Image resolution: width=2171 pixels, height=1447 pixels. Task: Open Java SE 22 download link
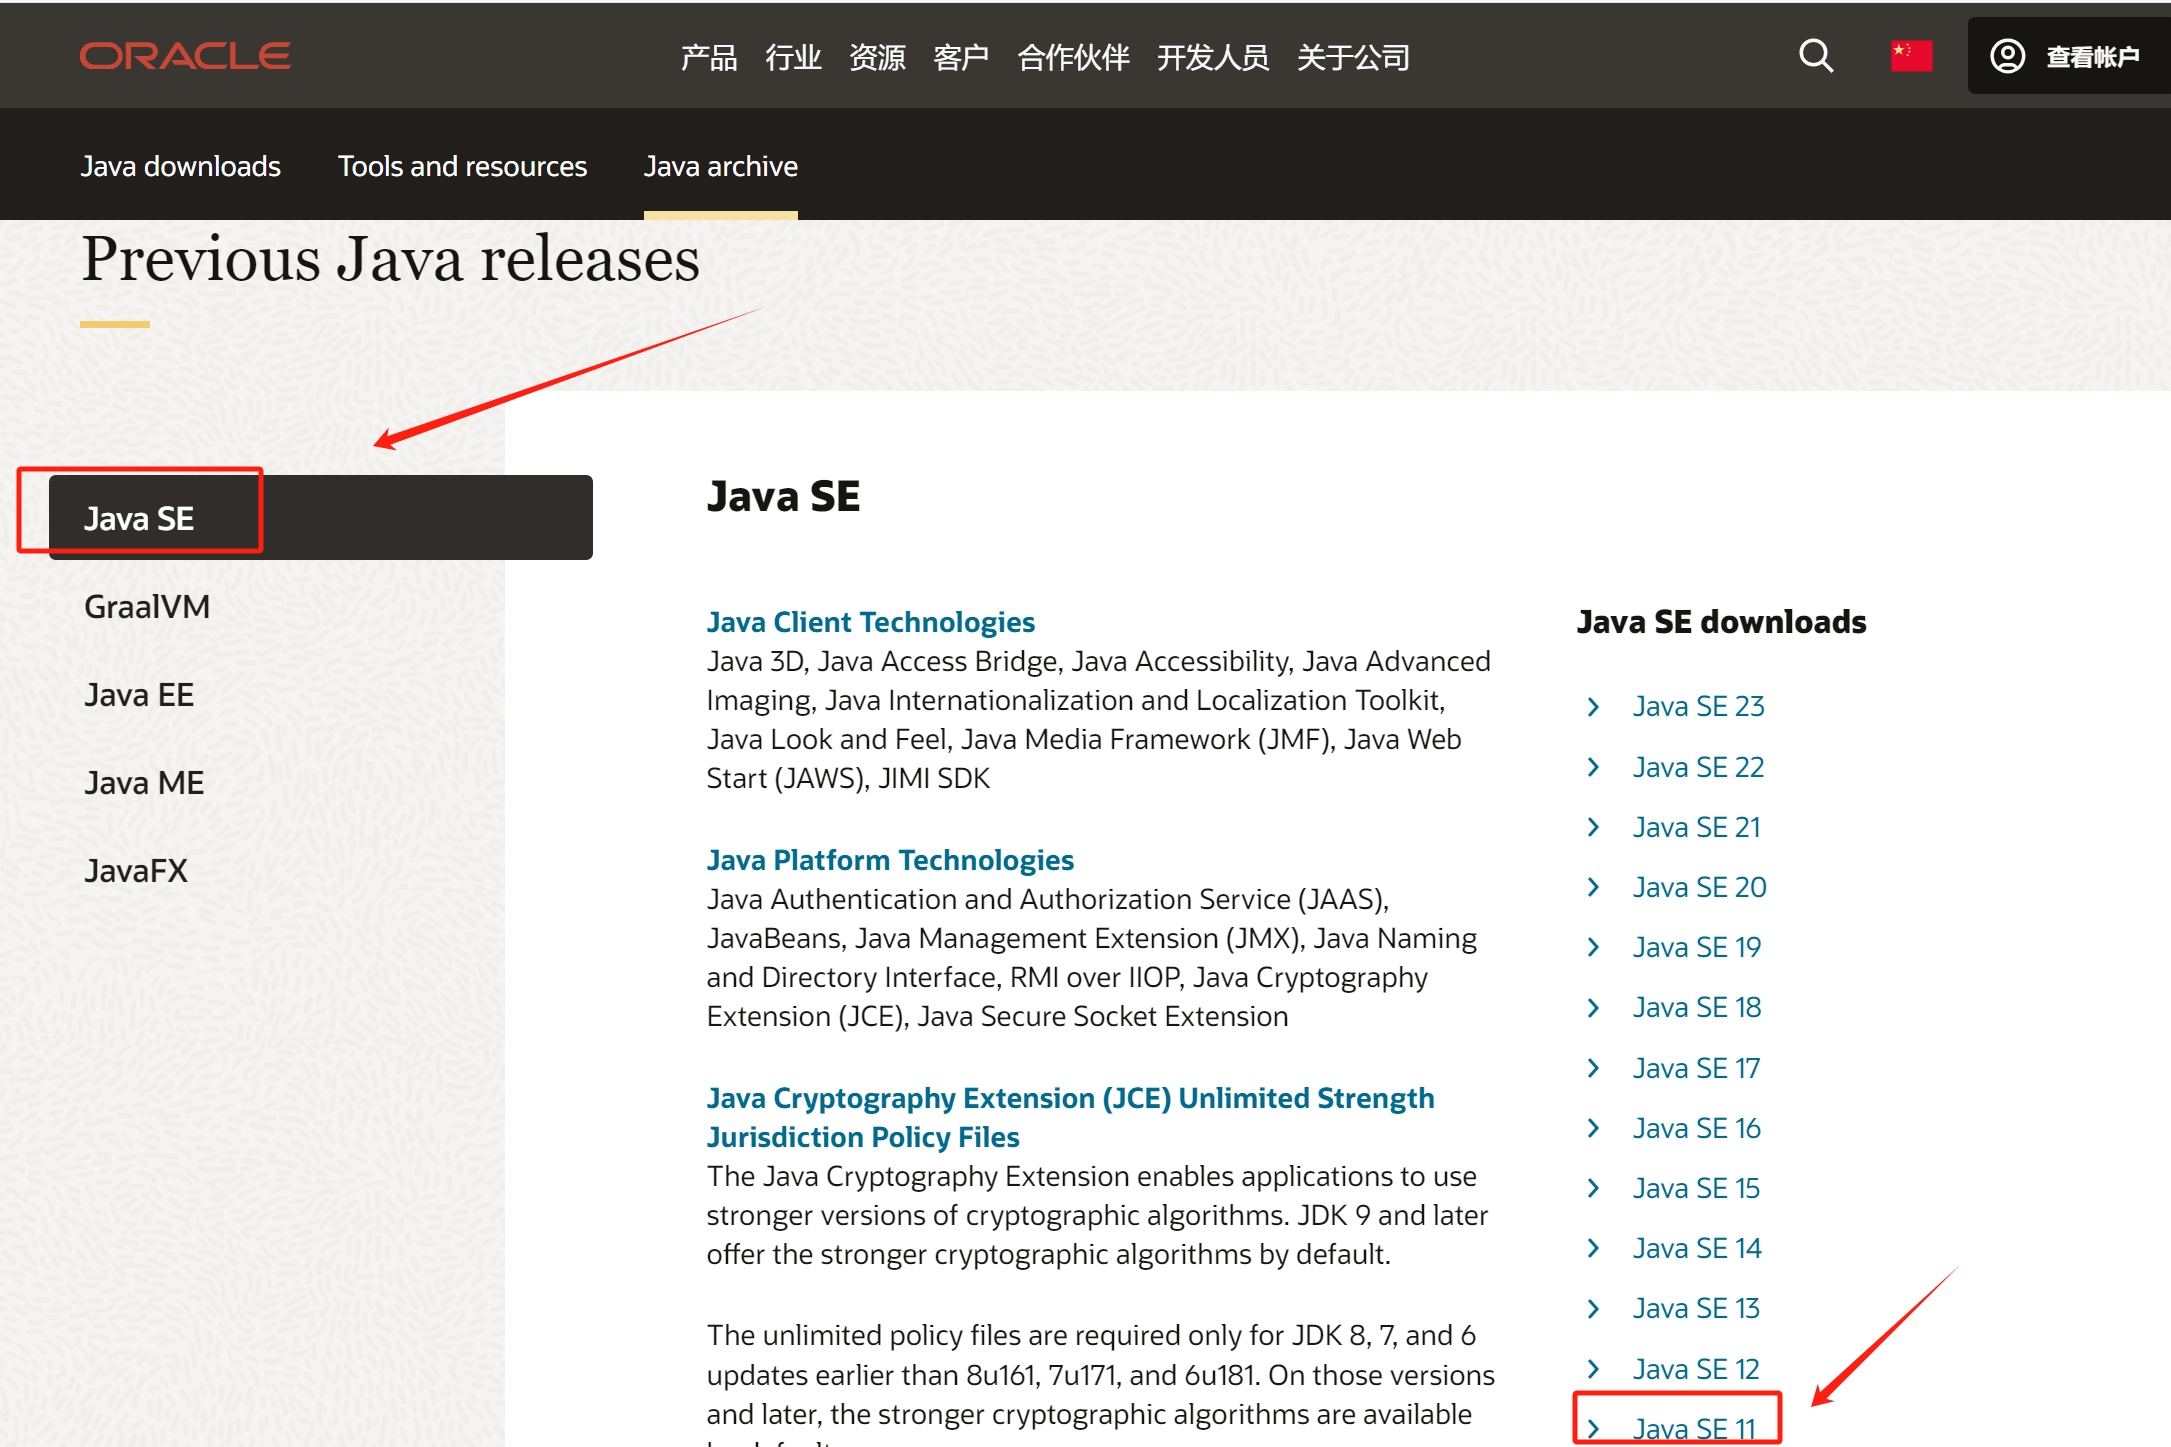pyautogui.click(x=1698, y=767)
